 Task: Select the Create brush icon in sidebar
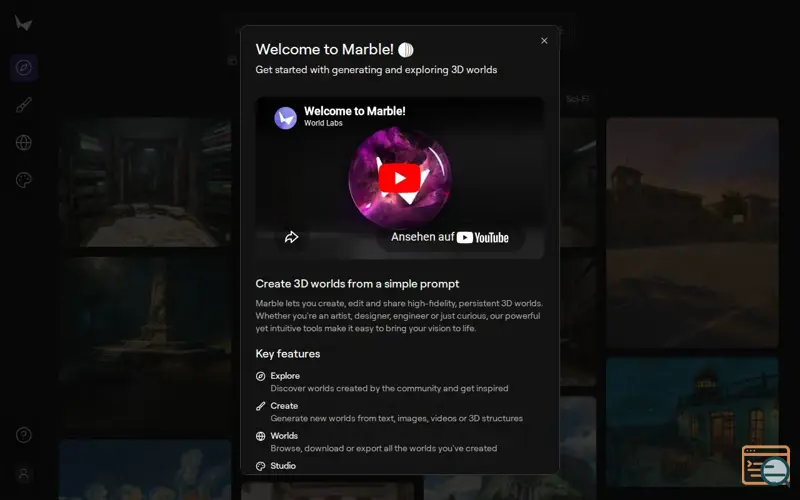23,105
